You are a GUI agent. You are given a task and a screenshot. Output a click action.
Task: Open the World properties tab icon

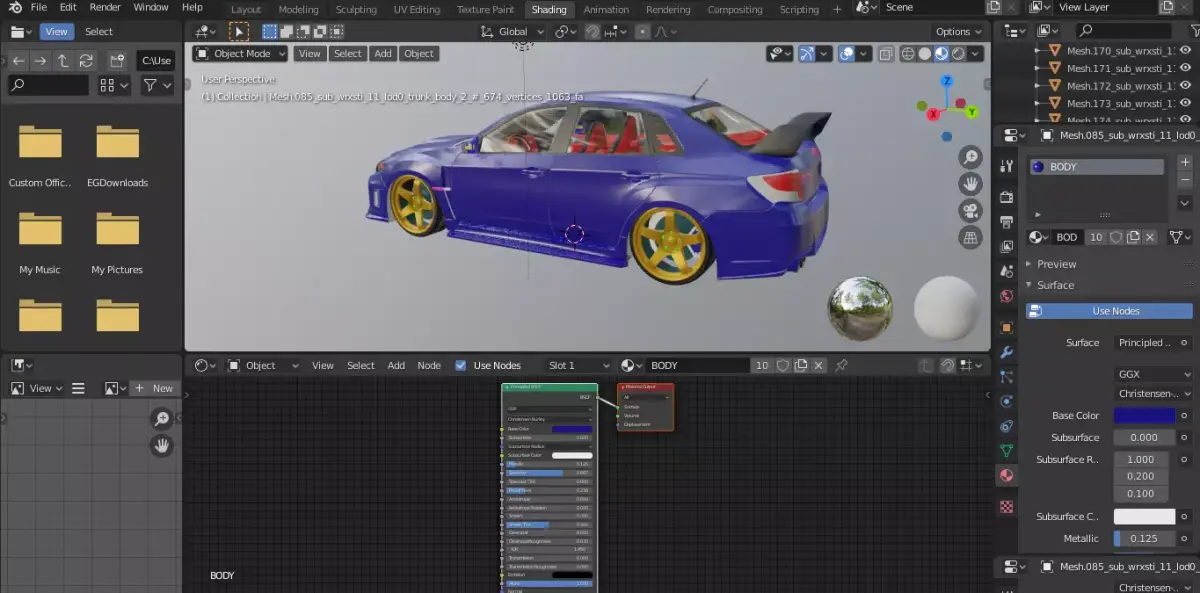tap(1007, 296)
